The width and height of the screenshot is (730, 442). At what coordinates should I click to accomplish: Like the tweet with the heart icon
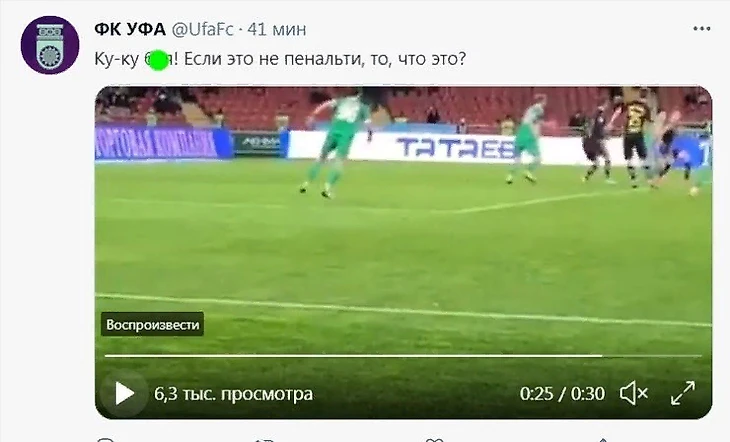pyautogui.click(x=434, y=439)
